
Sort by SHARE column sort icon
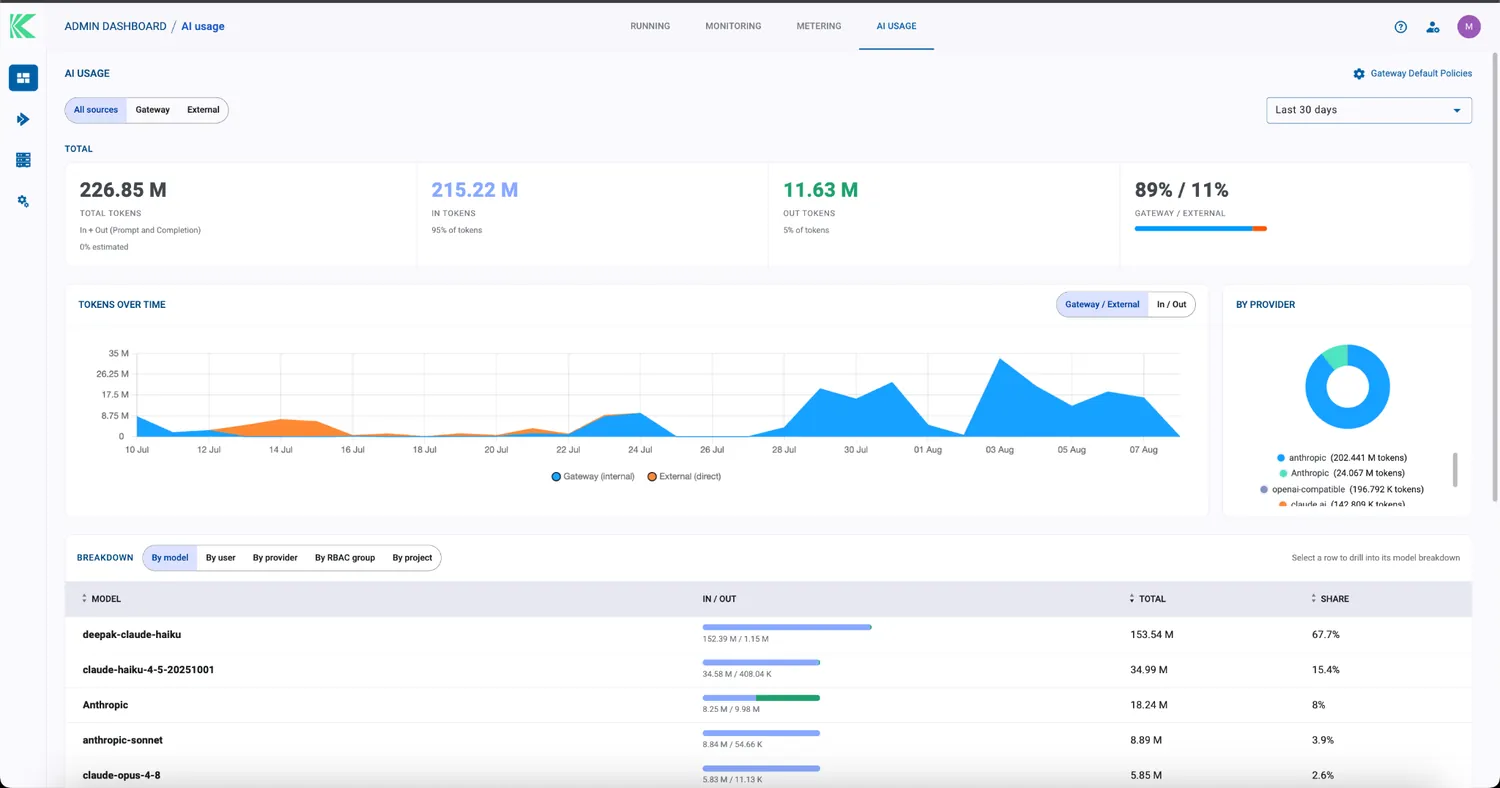[x=1313, y=599]
